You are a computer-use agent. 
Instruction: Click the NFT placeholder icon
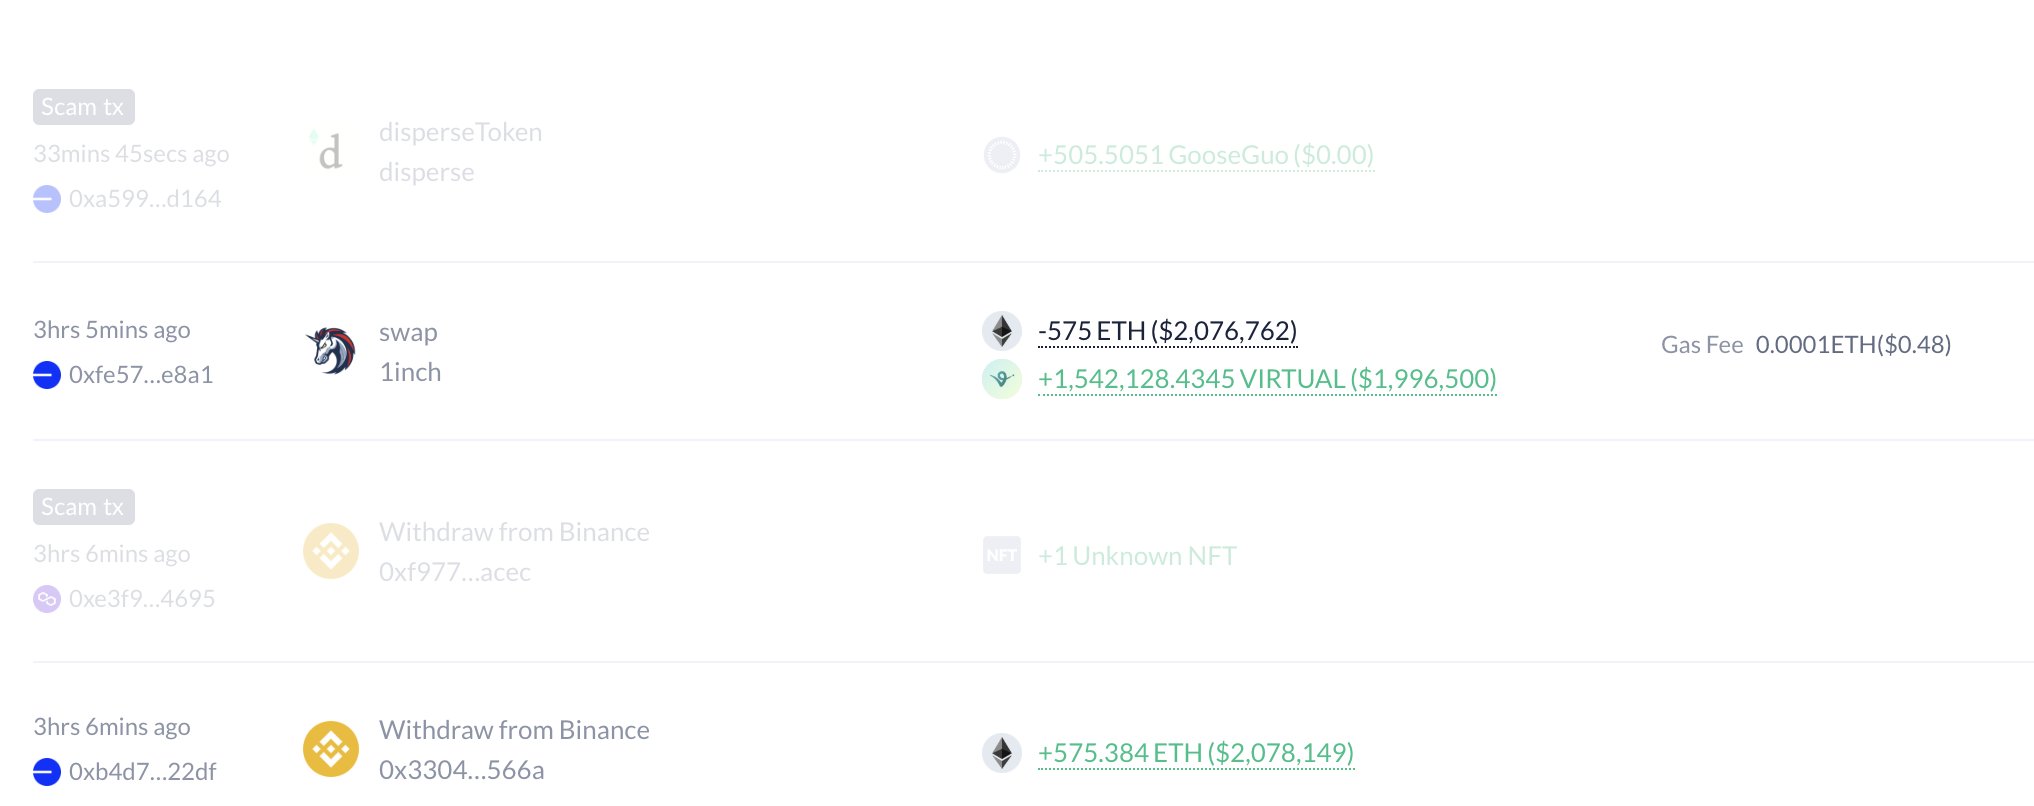(x=1001, y=555)
